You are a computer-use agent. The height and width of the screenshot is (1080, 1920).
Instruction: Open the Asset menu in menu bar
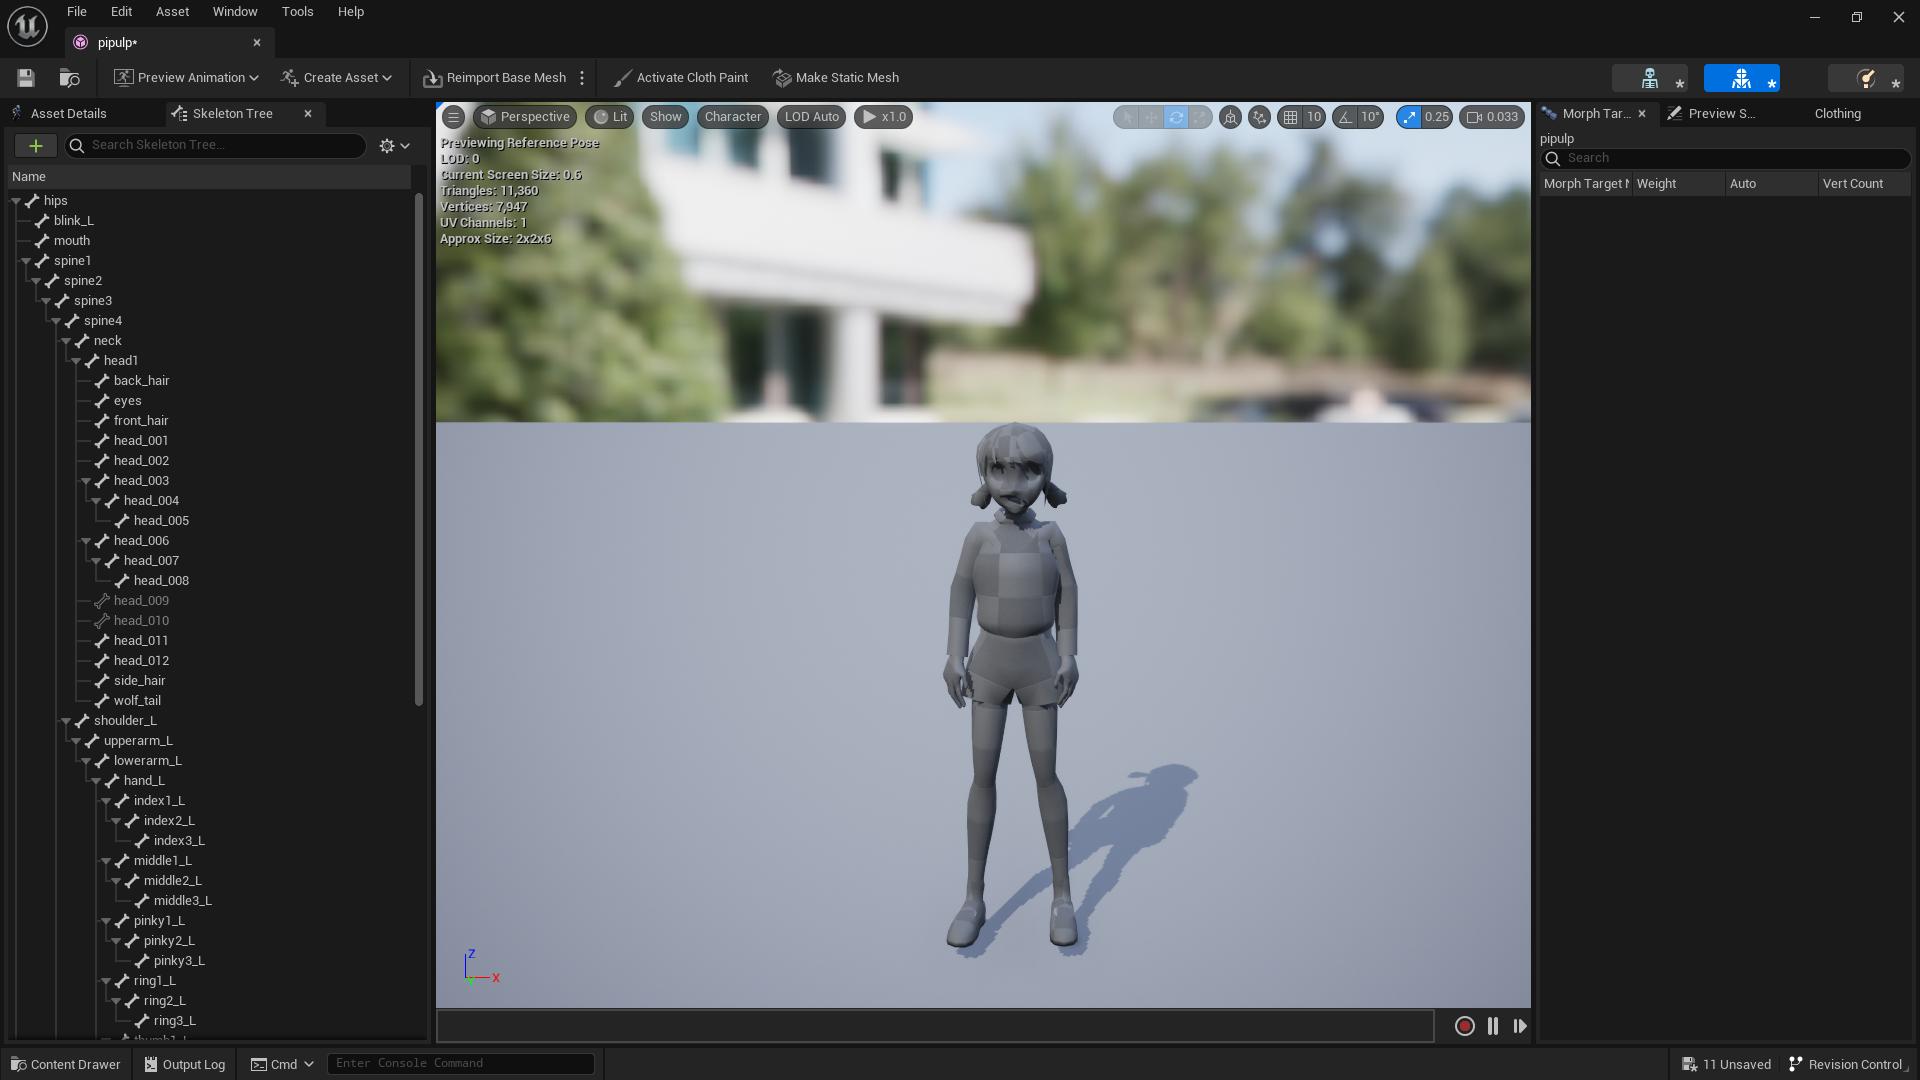point(173,12)
